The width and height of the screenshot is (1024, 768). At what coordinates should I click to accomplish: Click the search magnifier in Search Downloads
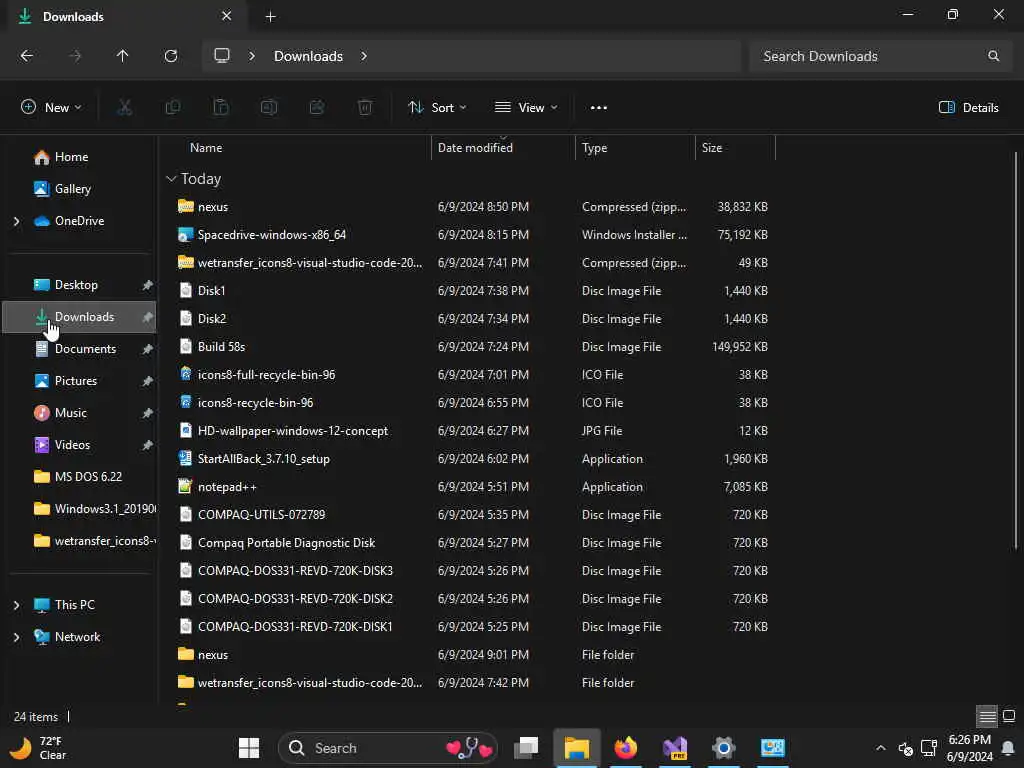[x=993, y=56]
